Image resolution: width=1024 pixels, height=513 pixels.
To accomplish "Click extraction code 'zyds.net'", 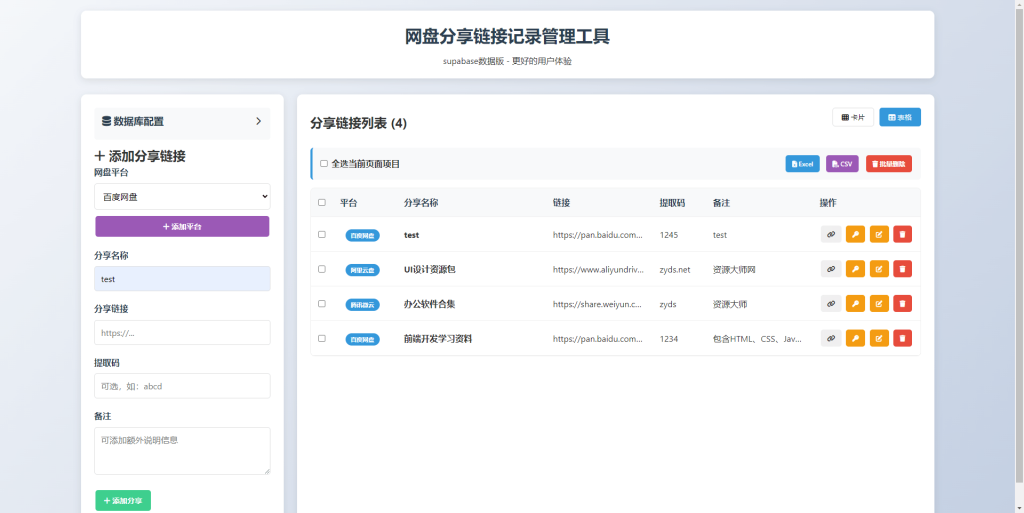I will click(675, 270).
